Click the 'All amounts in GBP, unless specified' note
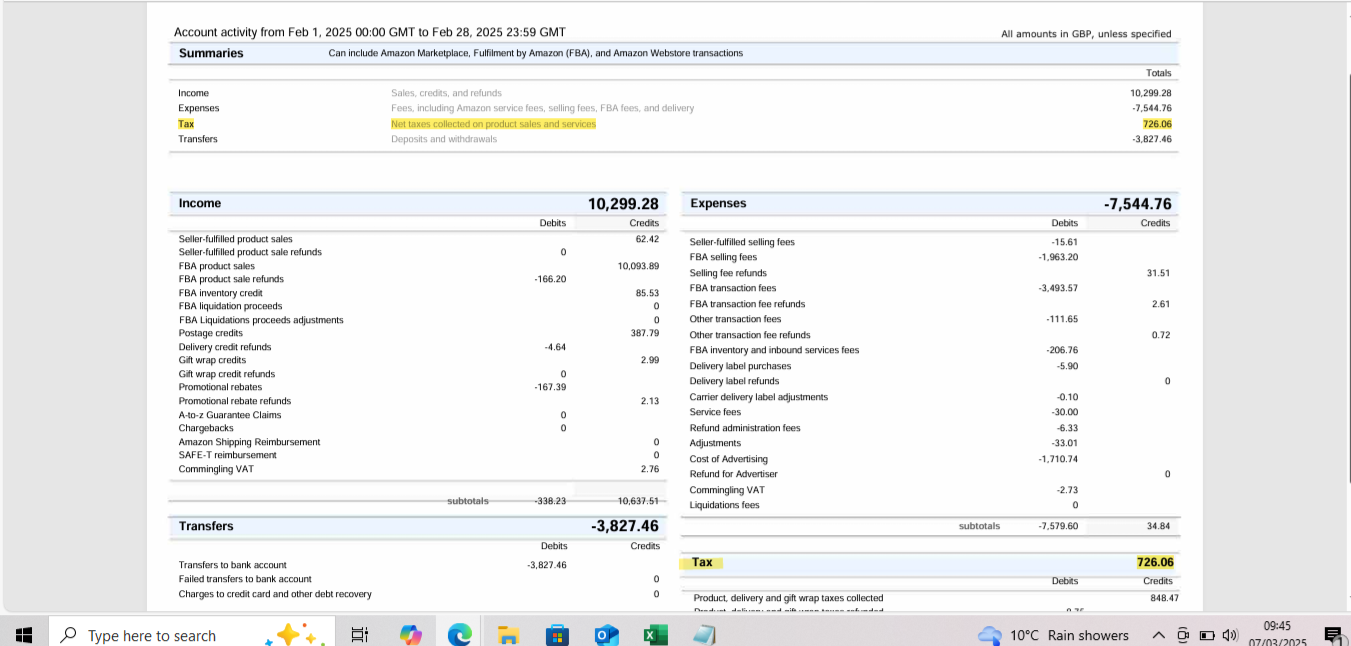The image size is (1351, 646). [1086, 34]
